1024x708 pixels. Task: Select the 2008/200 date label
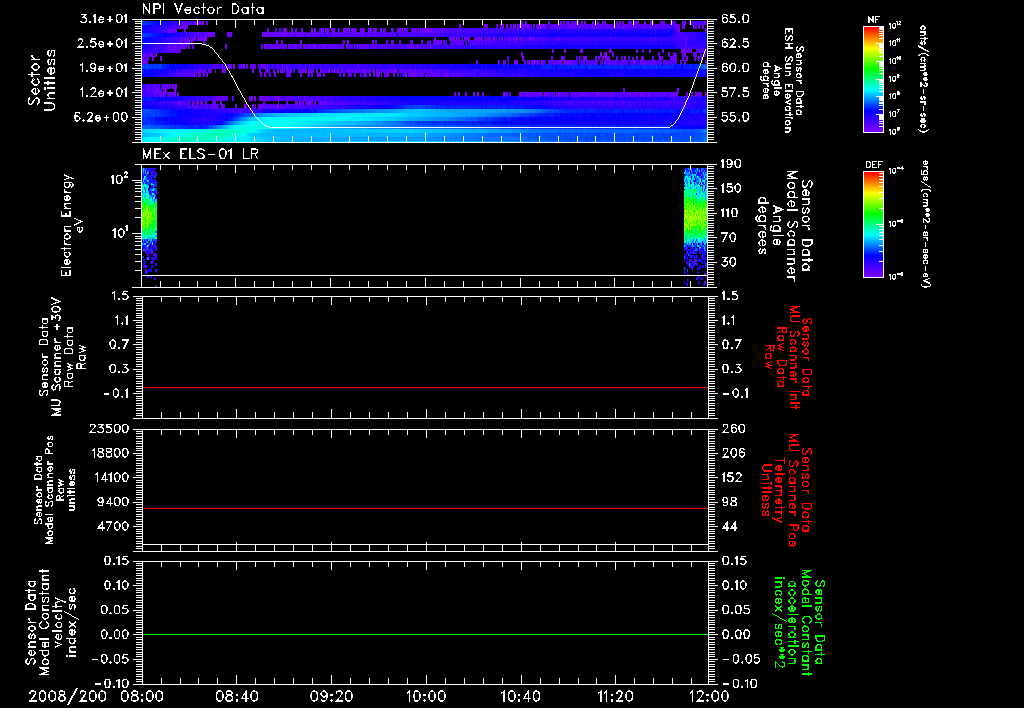(x=66, y=696)
